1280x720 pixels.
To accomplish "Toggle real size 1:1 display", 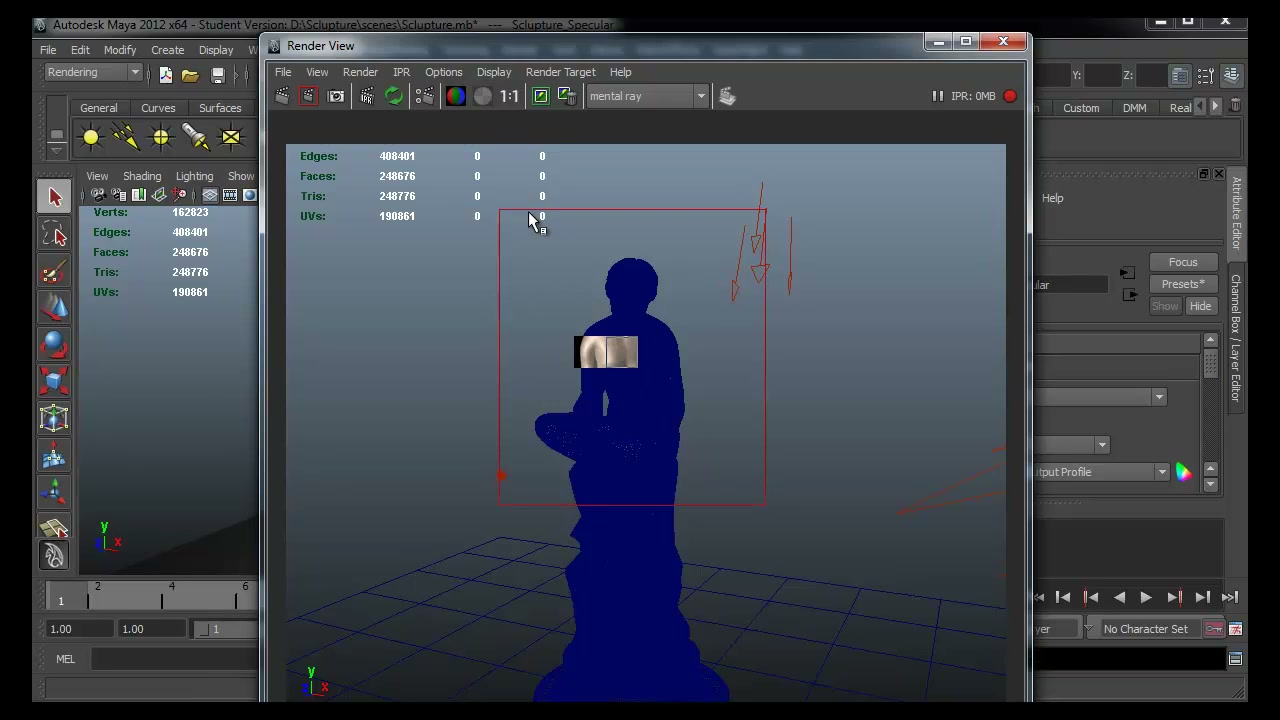I will coord(510,96).
